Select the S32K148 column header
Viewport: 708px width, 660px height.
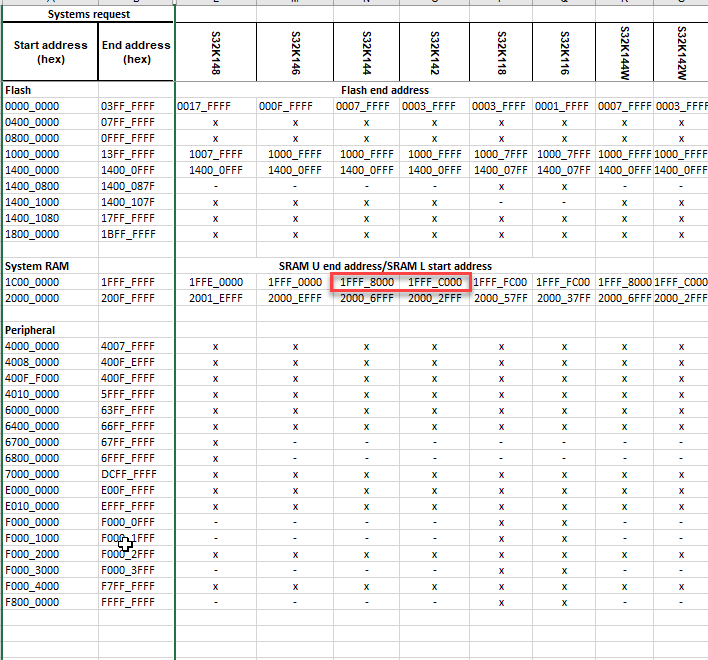click(216, 52)
